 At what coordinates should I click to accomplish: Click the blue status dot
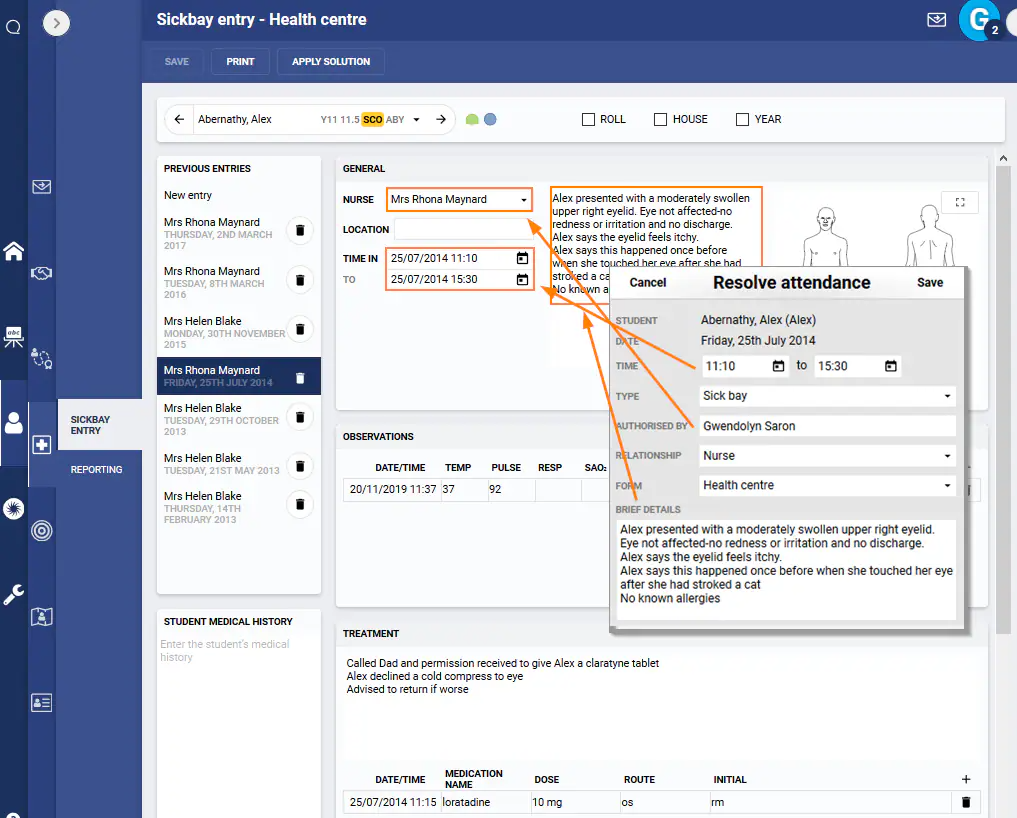(x=490, y=119)
